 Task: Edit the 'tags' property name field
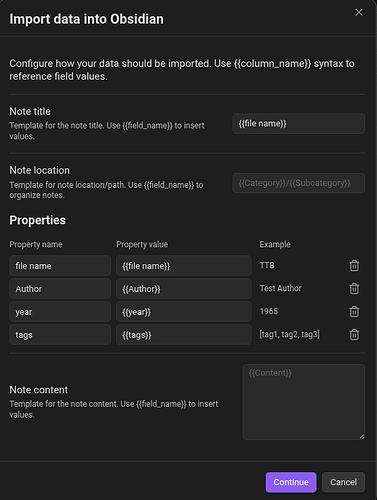coord(60,335)
